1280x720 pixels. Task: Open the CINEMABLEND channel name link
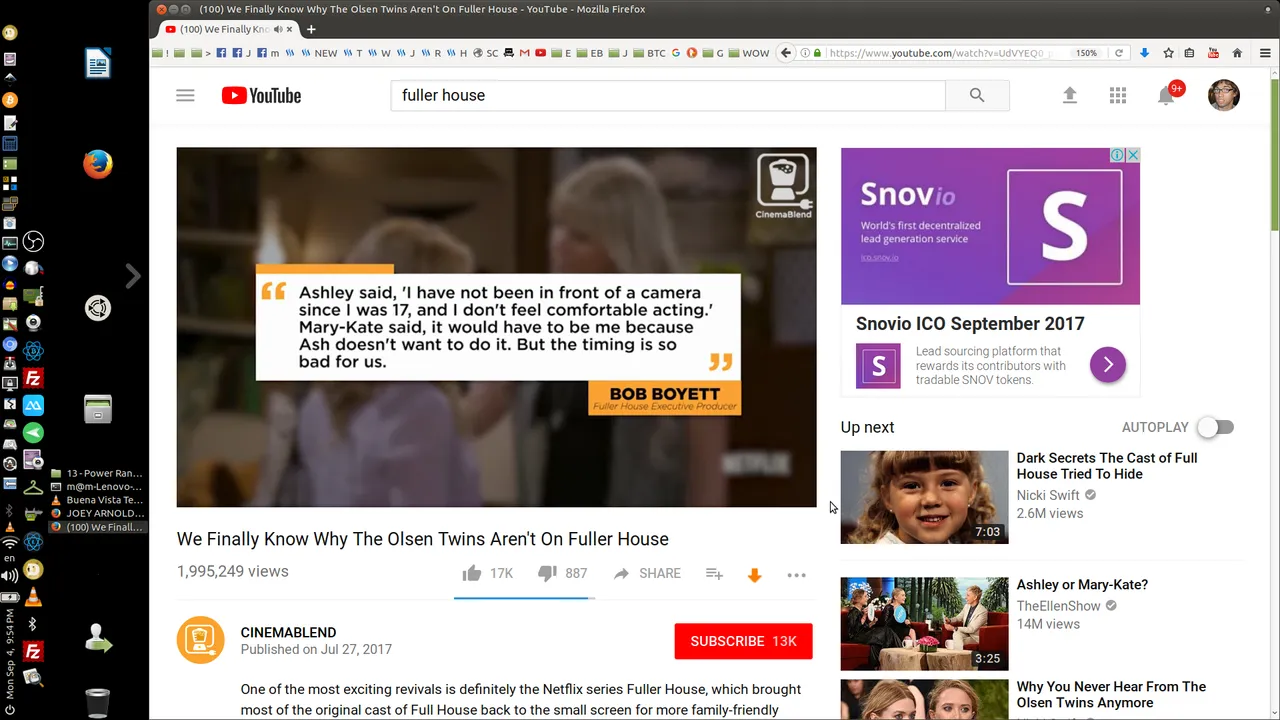point(288,632)
